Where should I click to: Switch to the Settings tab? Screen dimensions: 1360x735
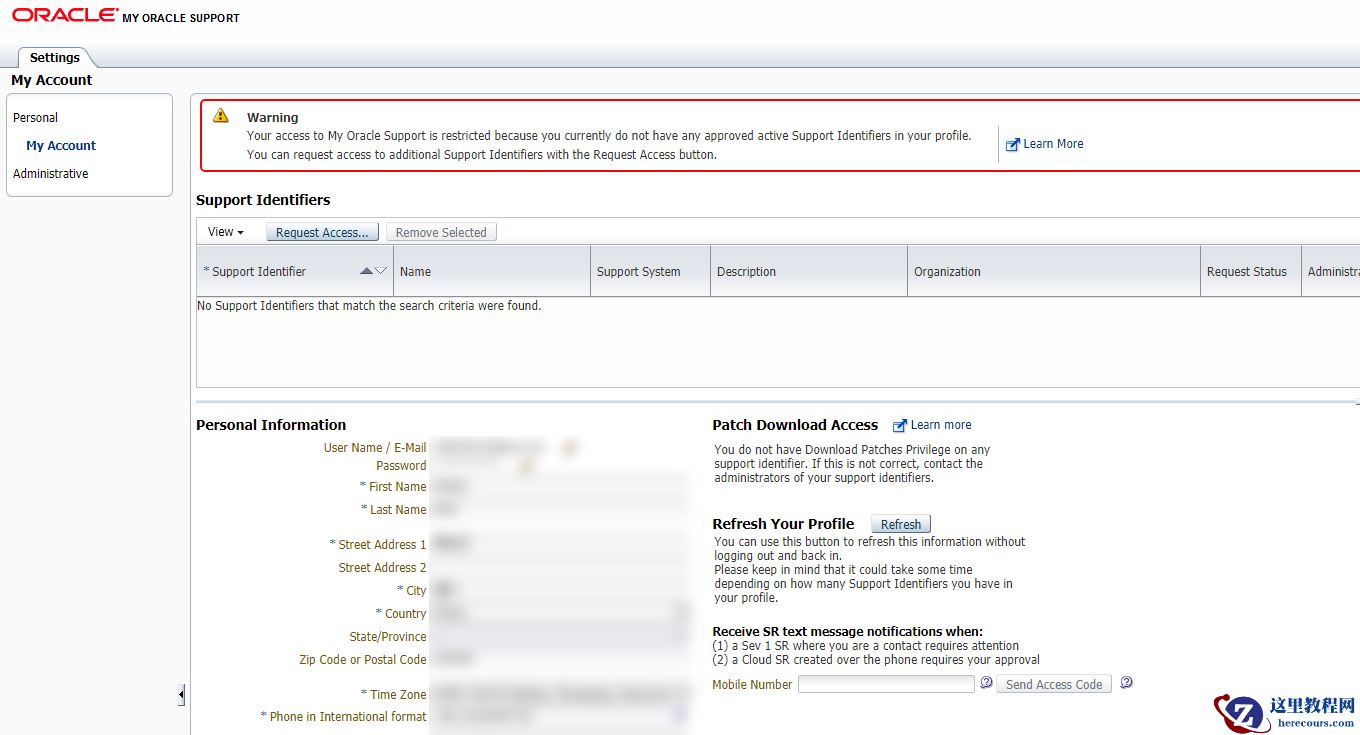(x=55, y=58)
